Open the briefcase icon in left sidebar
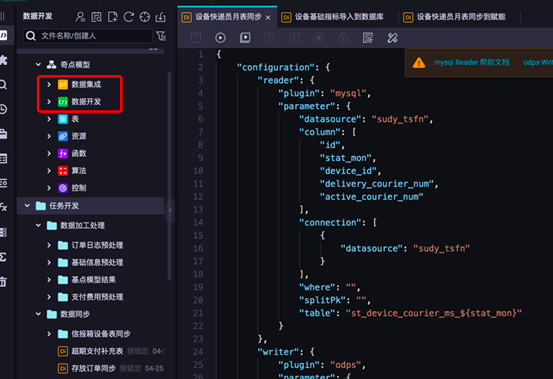 [x=4, y=134]
